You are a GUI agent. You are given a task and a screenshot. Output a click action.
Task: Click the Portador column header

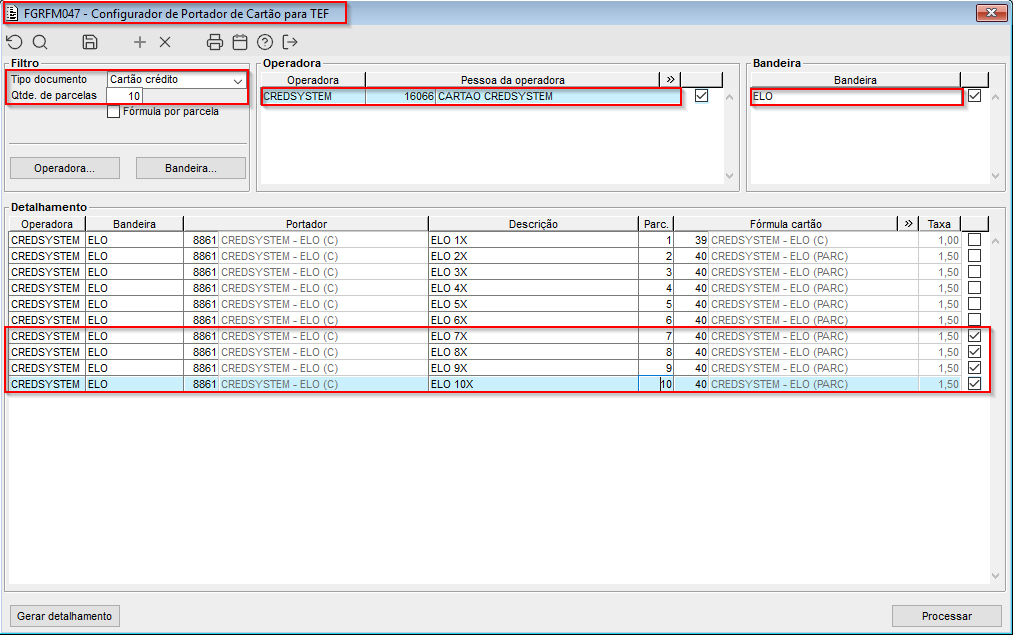(x=306, y=224)
